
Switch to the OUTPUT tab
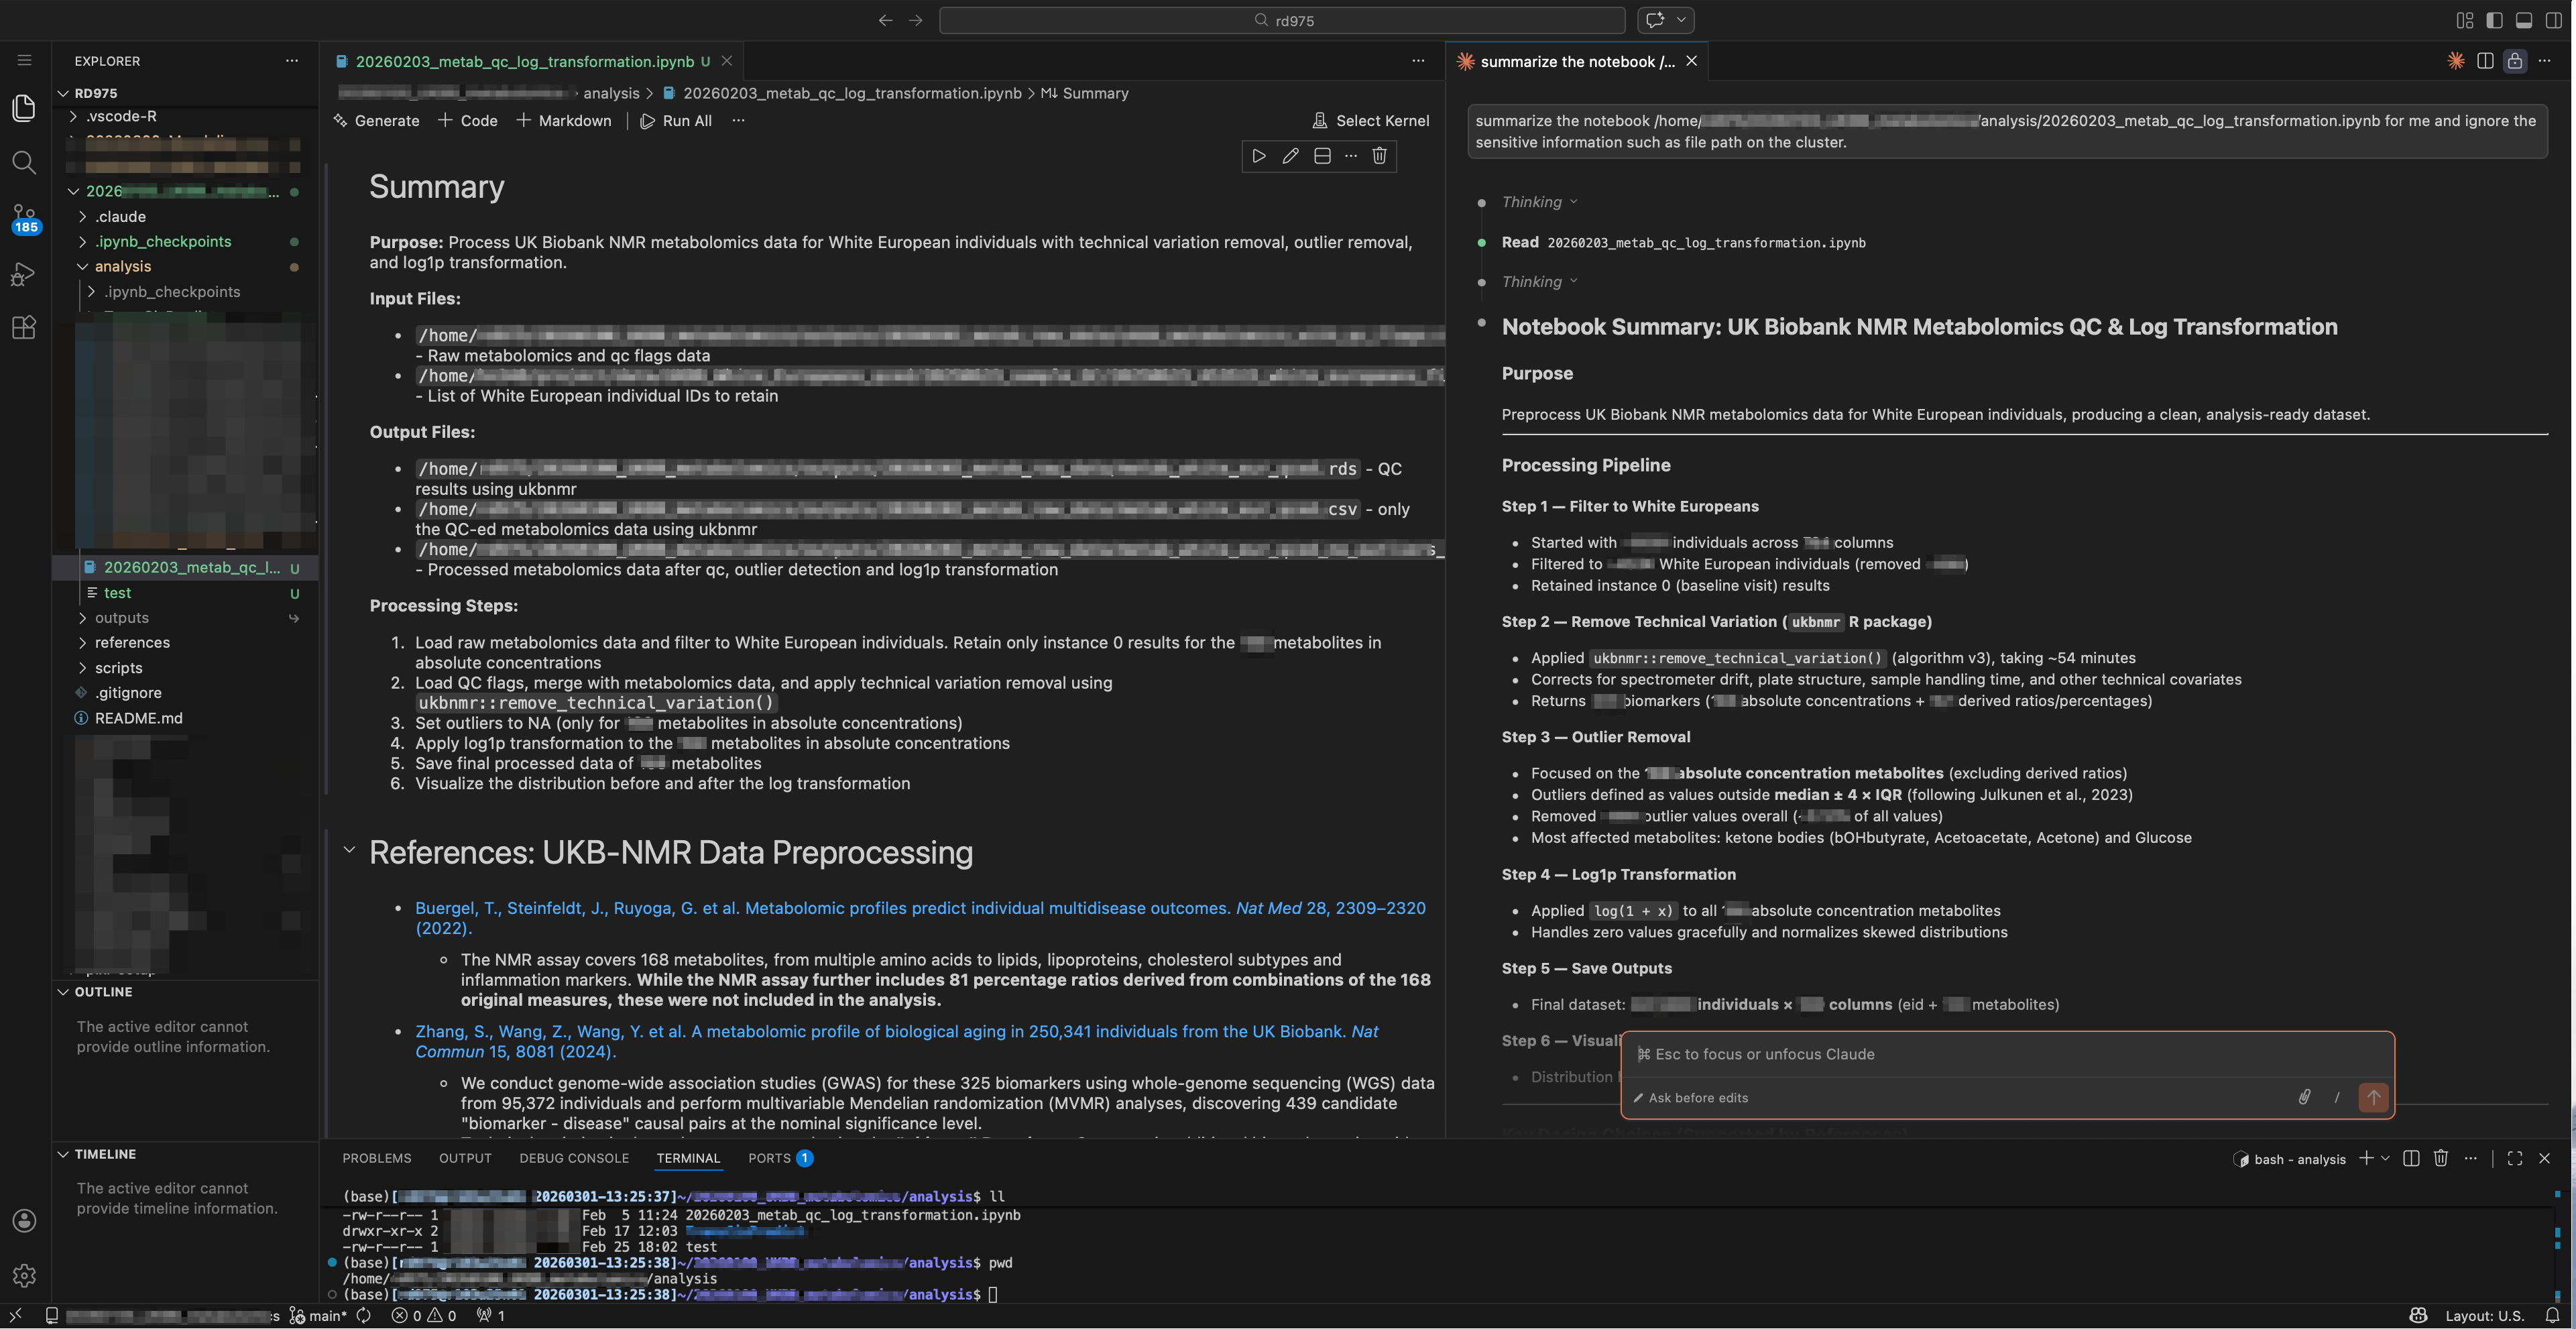point(465,1158)
